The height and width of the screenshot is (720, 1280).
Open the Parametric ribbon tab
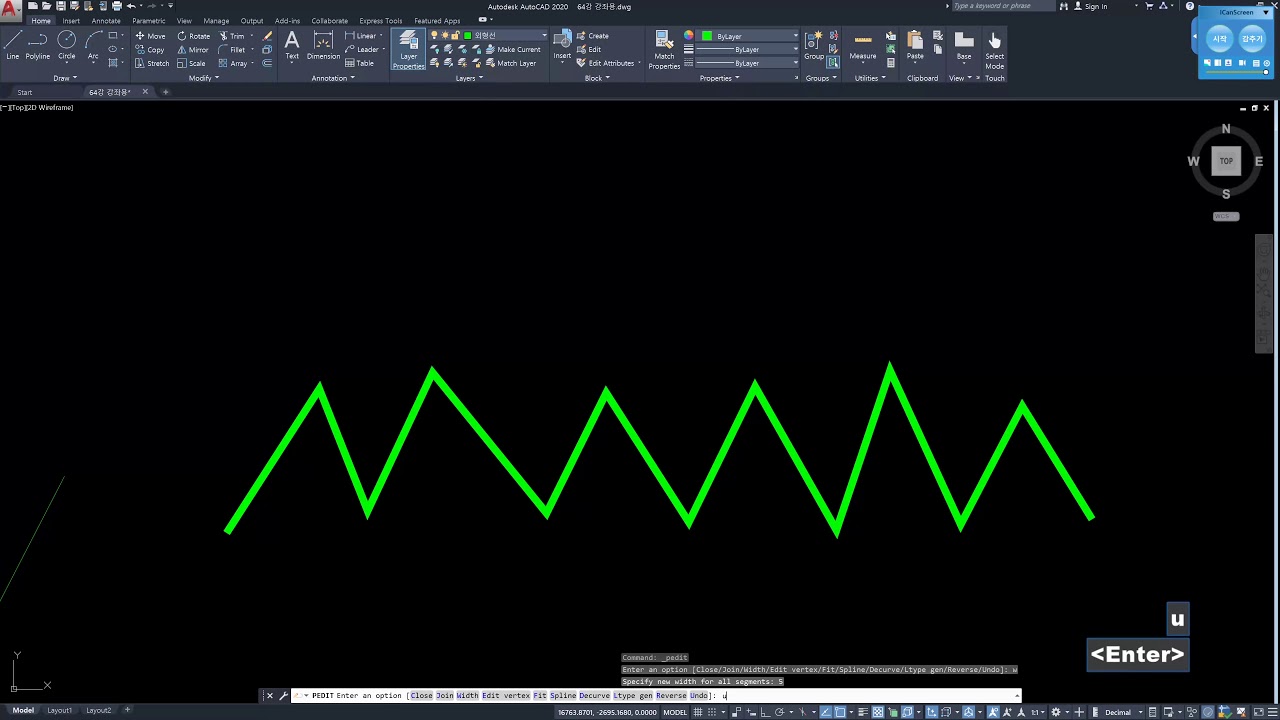point(149,20)
